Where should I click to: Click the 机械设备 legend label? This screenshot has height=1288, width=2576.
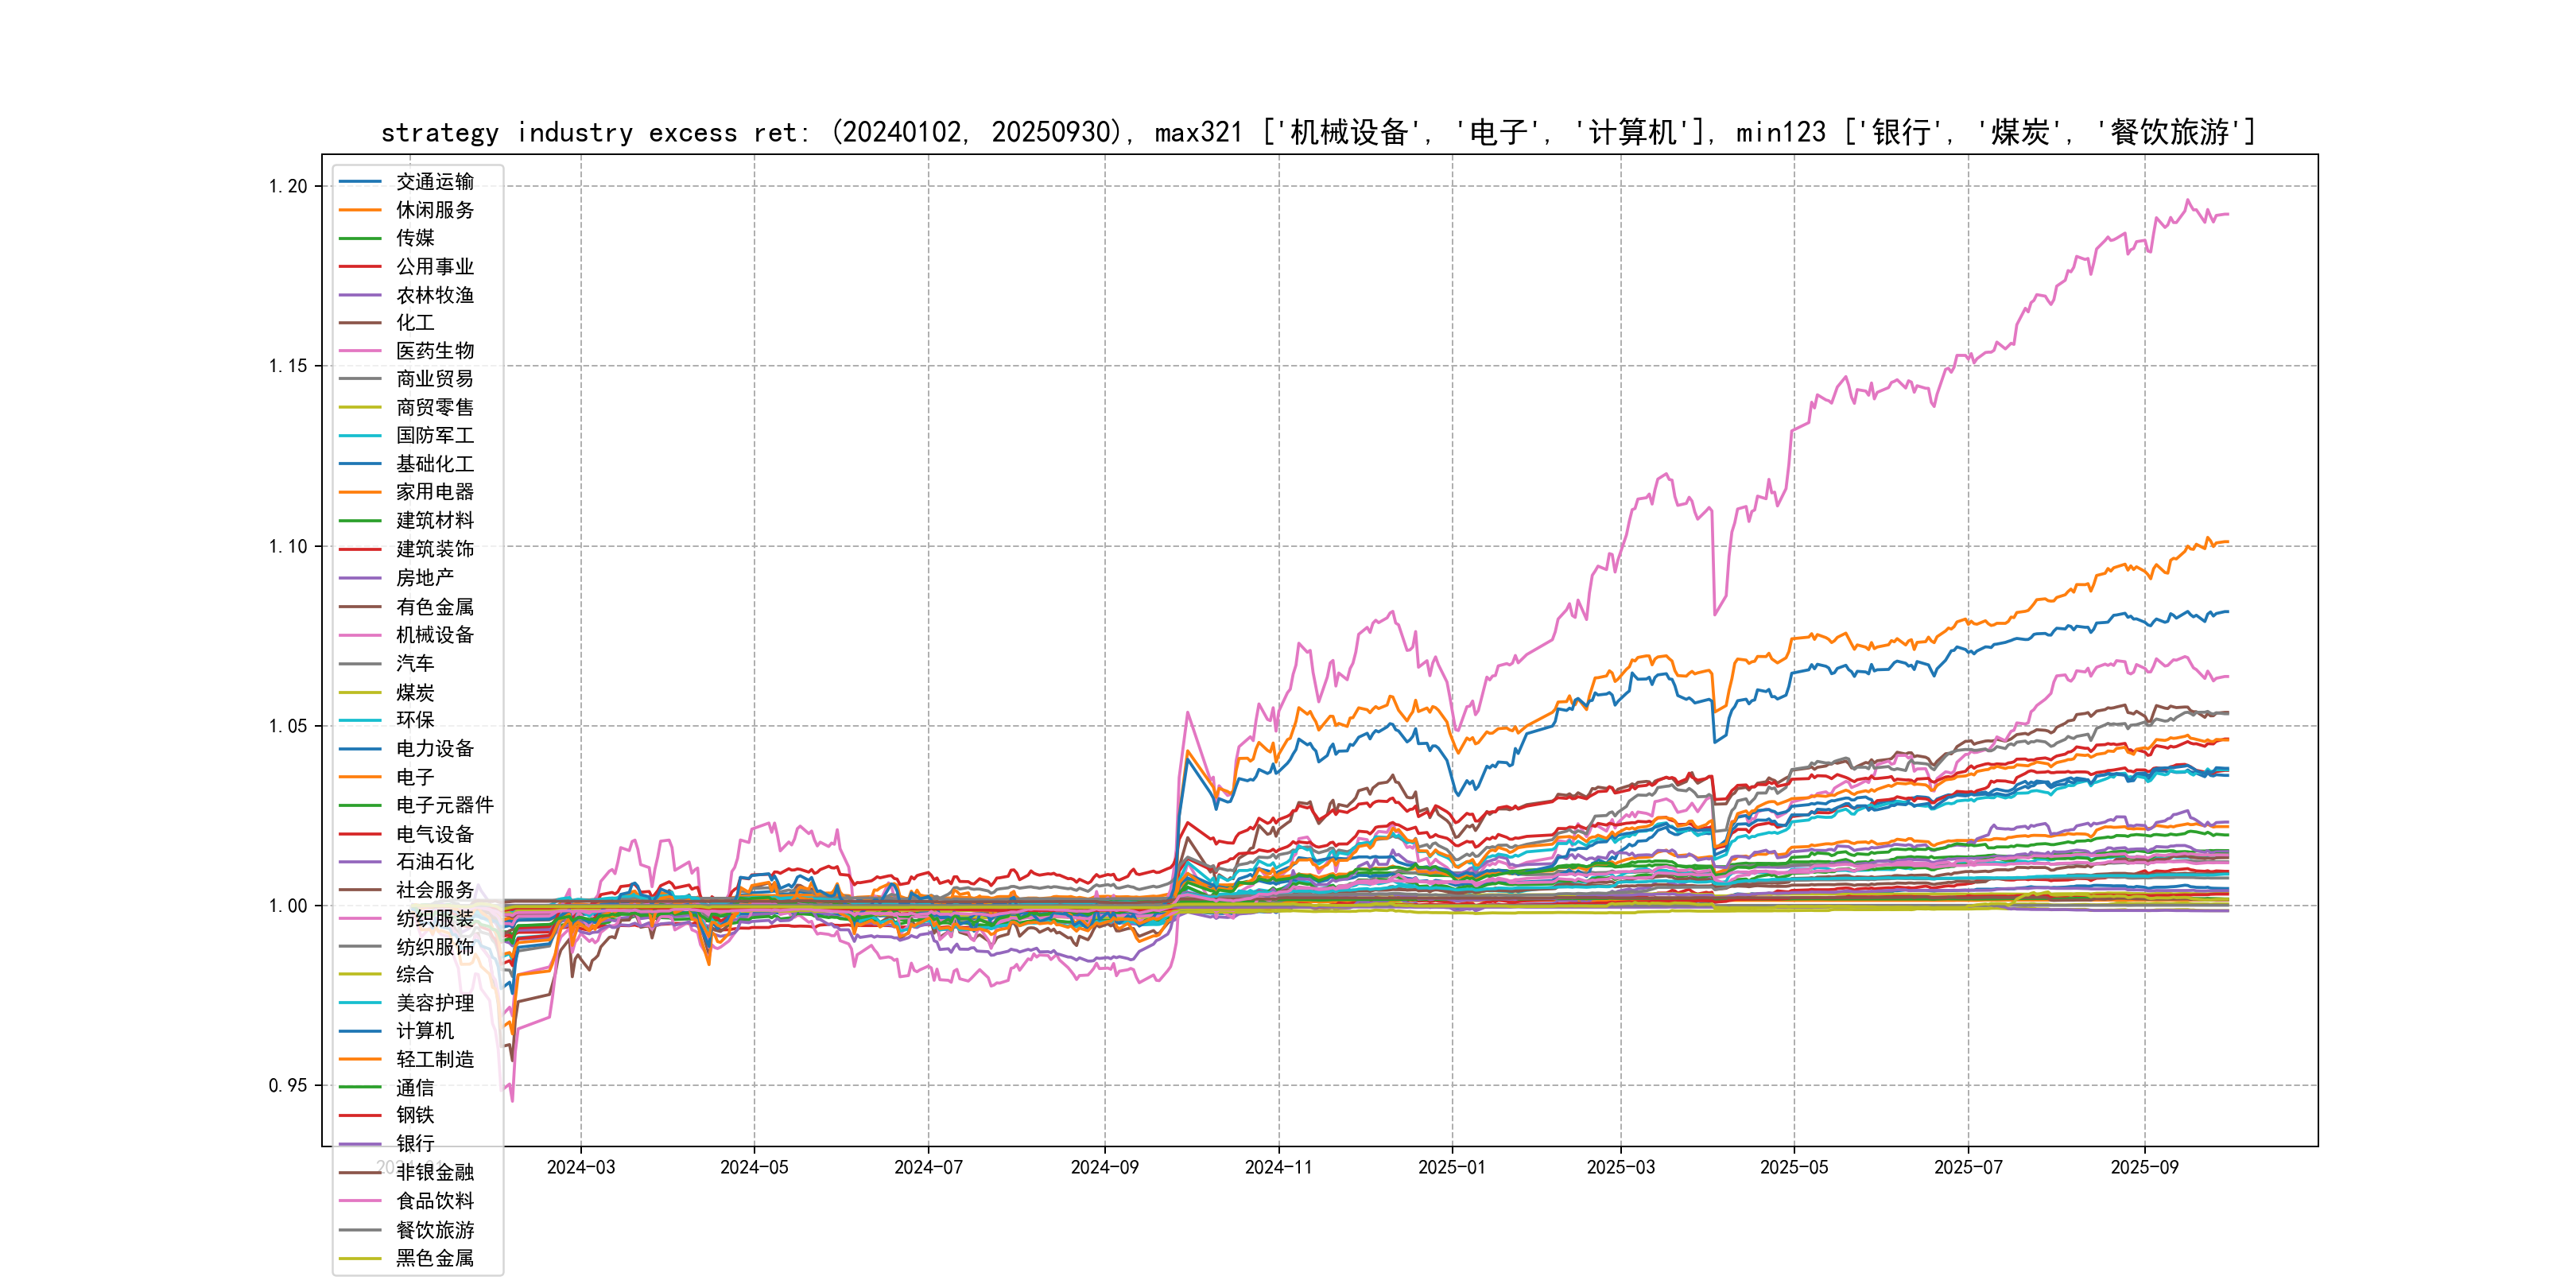click(x=434, y=635)
